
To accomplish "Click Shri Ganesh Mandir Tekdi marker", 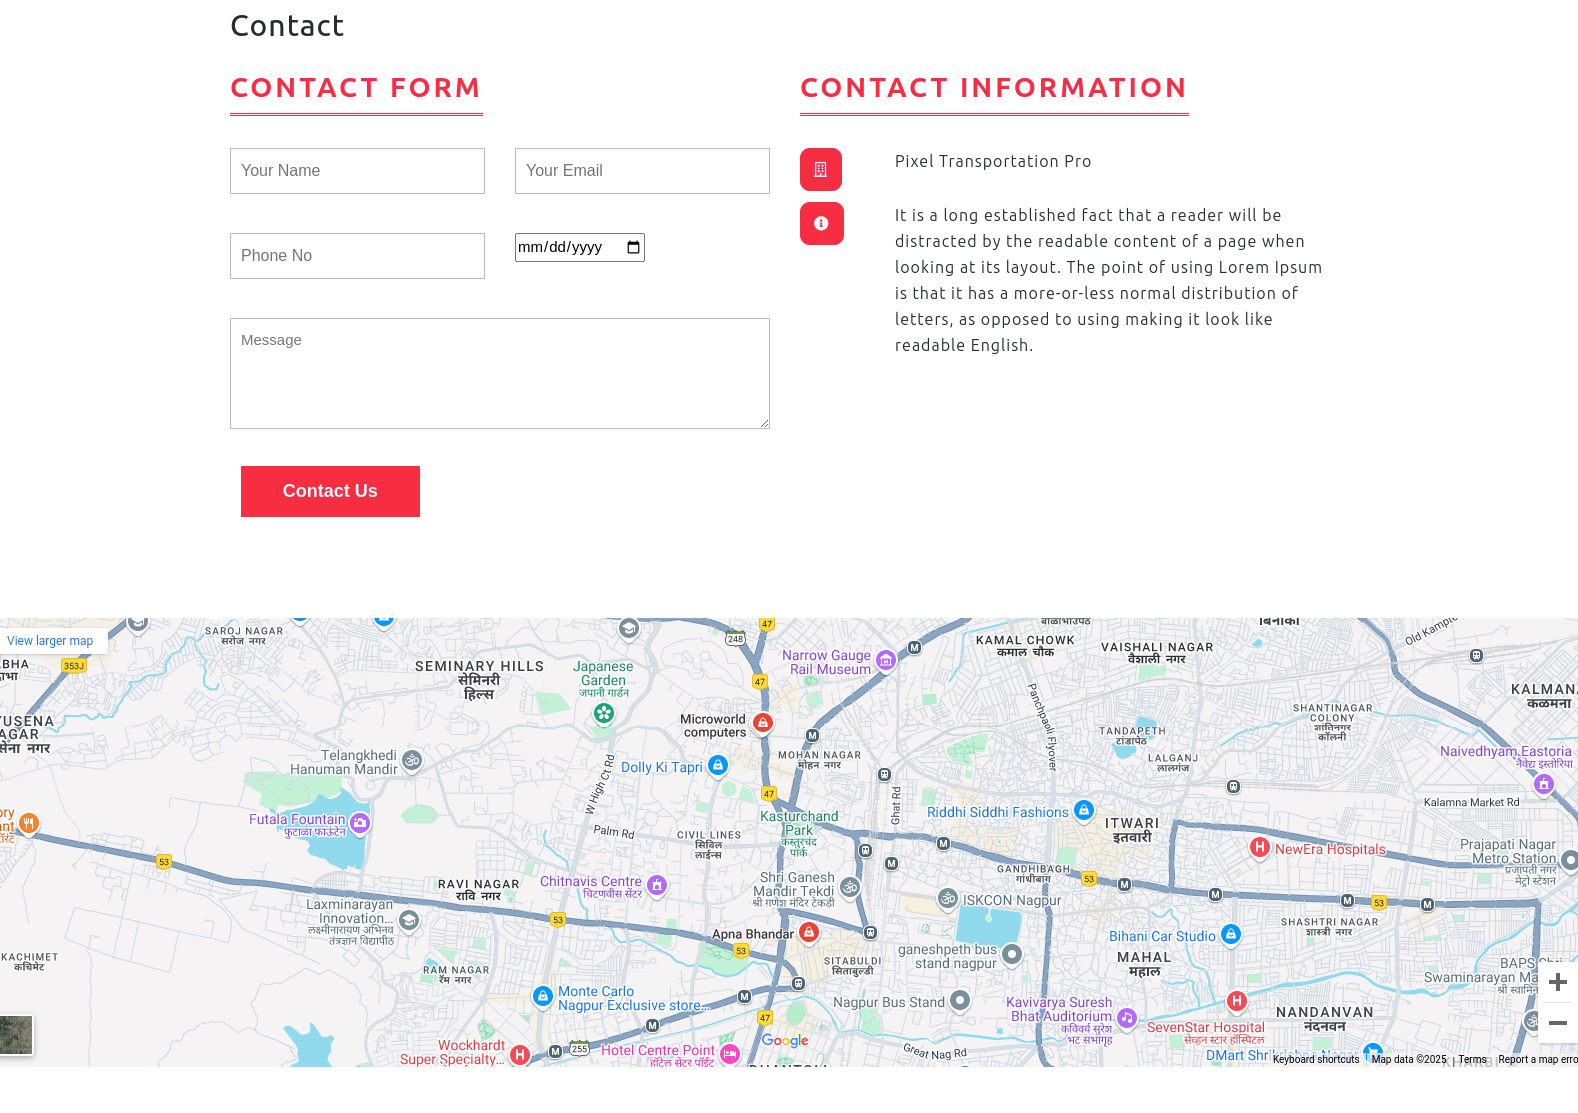I will 850,886.
